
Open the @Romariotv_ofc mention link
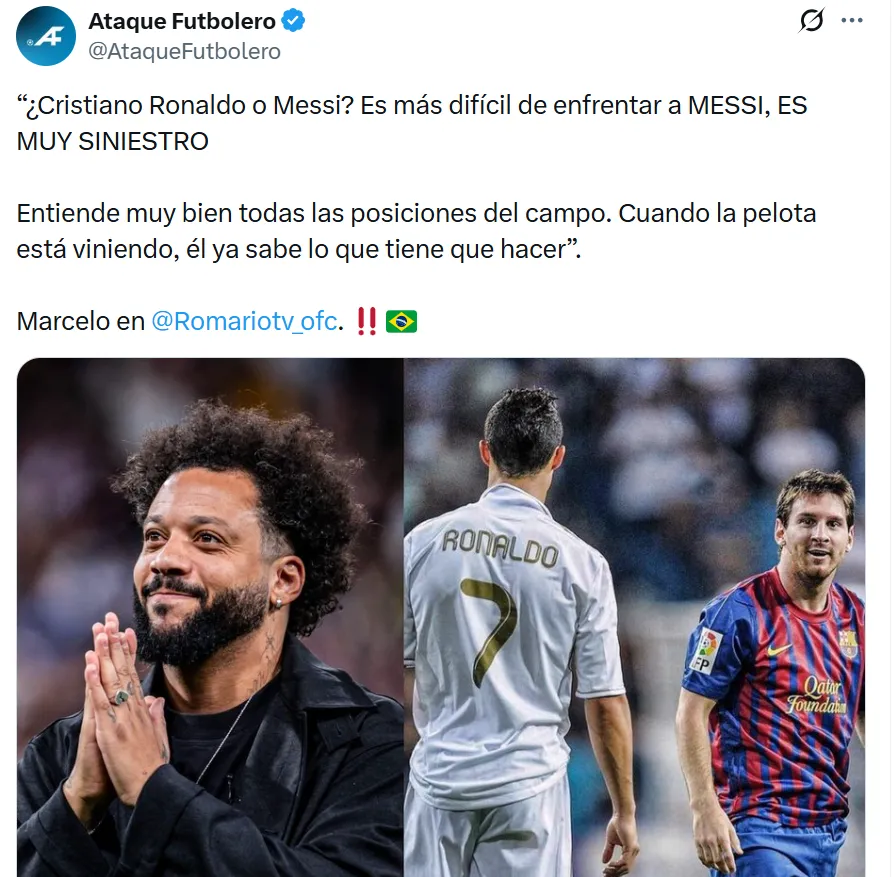245,321
